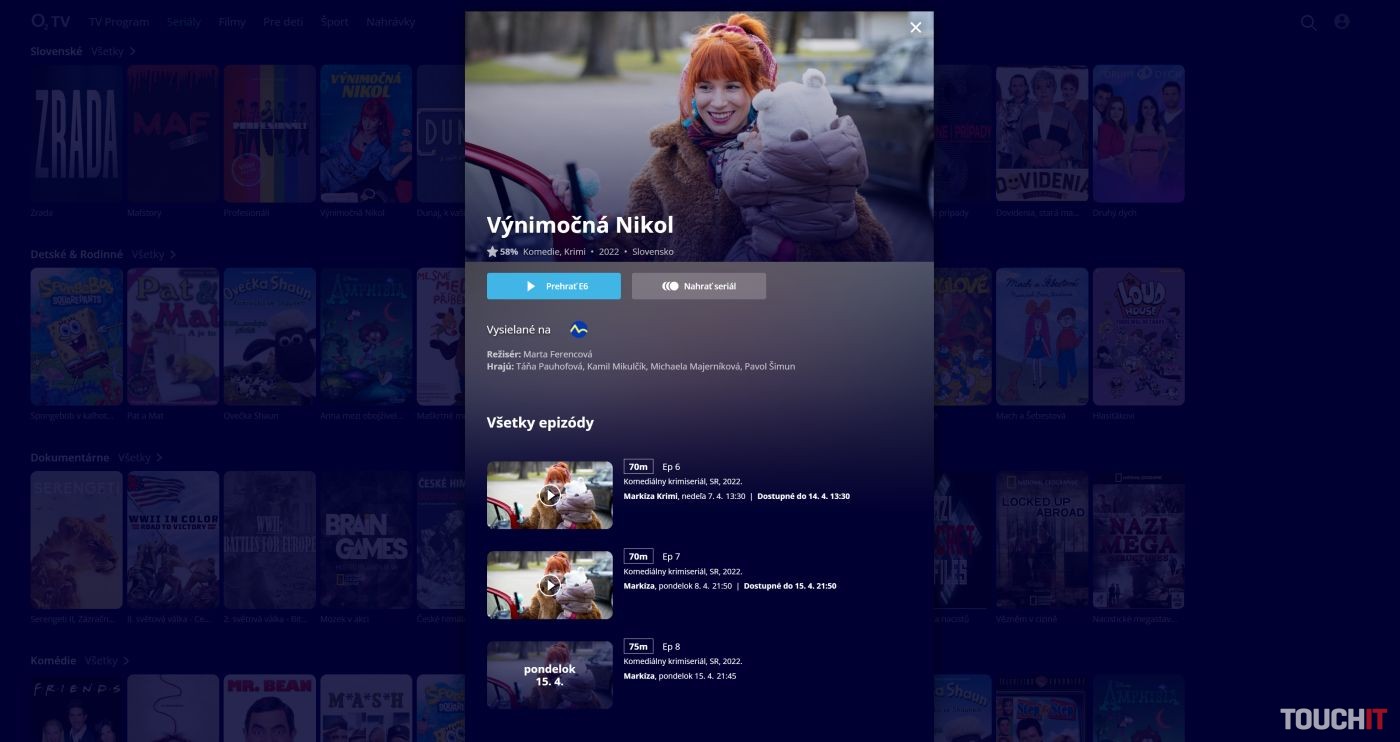Click the star rating icon
1400x742 pixels.
point(492,252)
